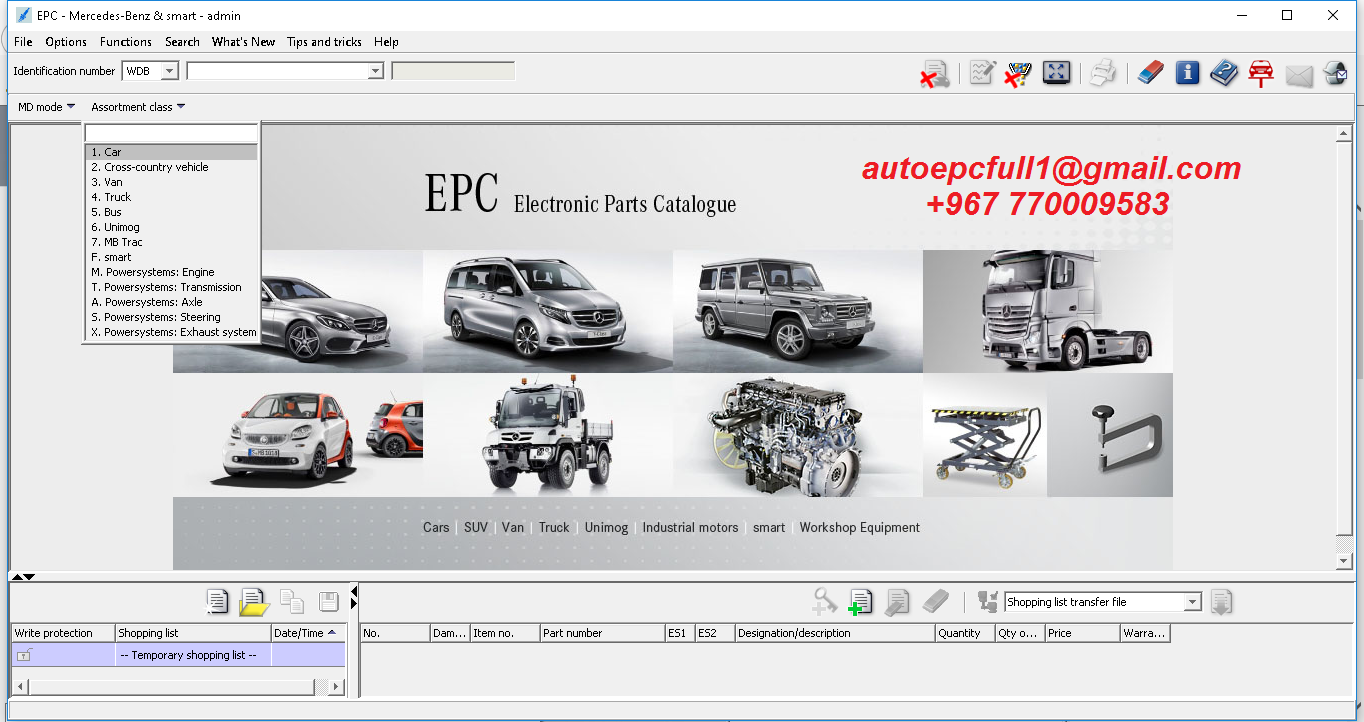Open the MD mode dropdown

(x=46, y=107)
